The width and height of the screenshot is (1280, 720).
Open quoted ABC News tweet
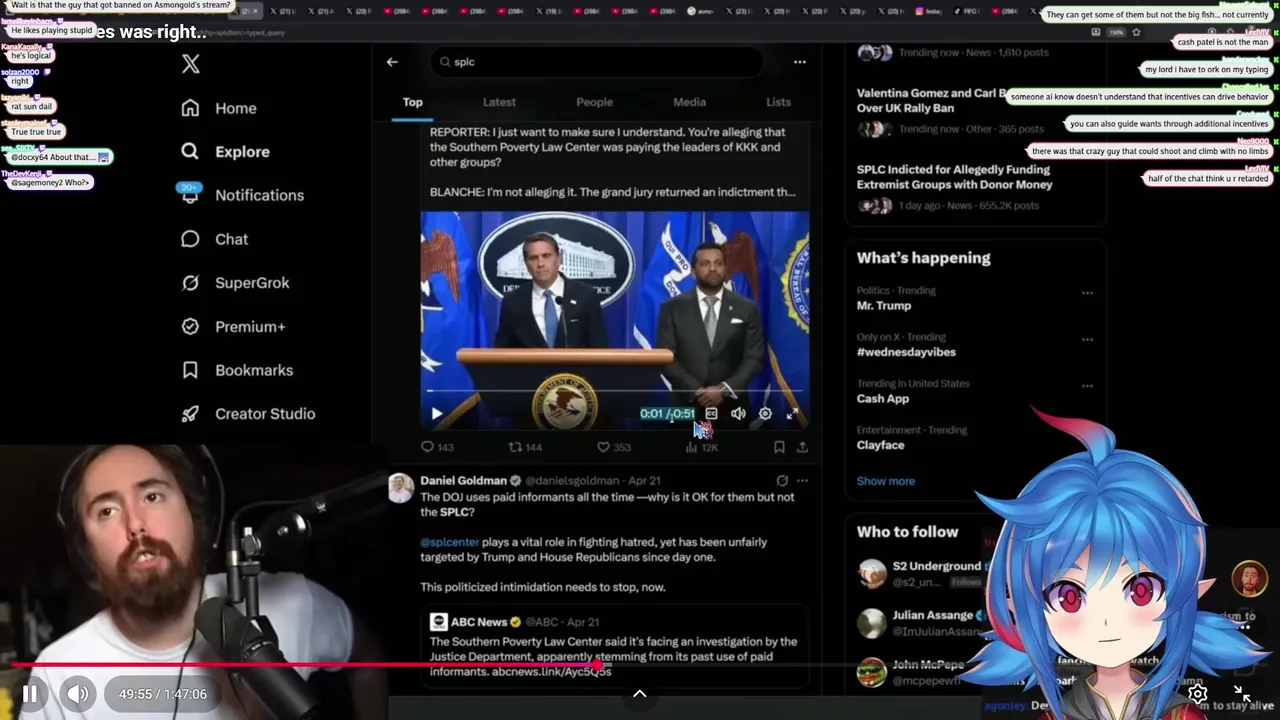point(614,646)
